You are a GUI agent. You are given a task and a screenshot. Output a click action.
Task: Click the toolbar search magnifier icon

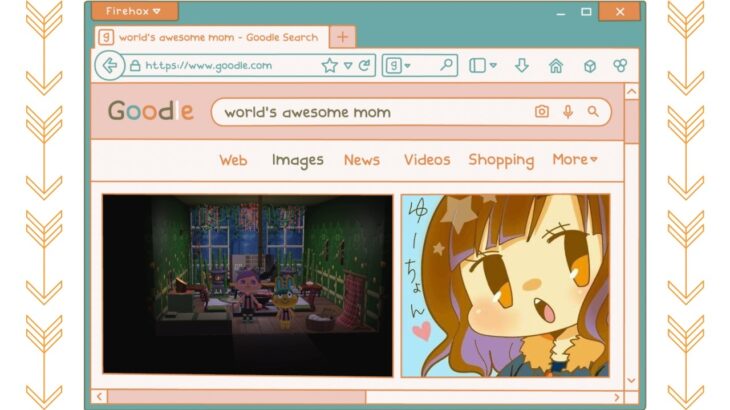(446, 65)
